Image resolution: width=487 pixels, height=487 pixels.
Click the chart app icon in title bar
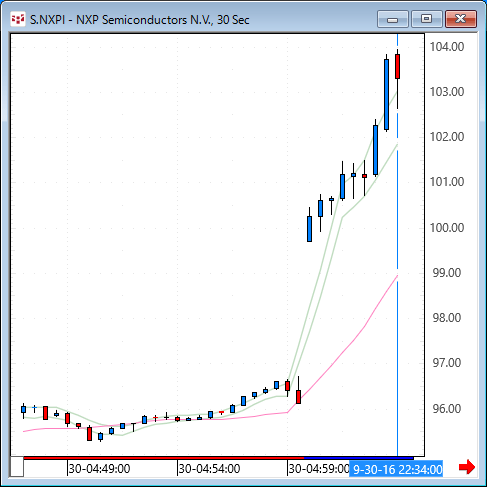(18, 19)
